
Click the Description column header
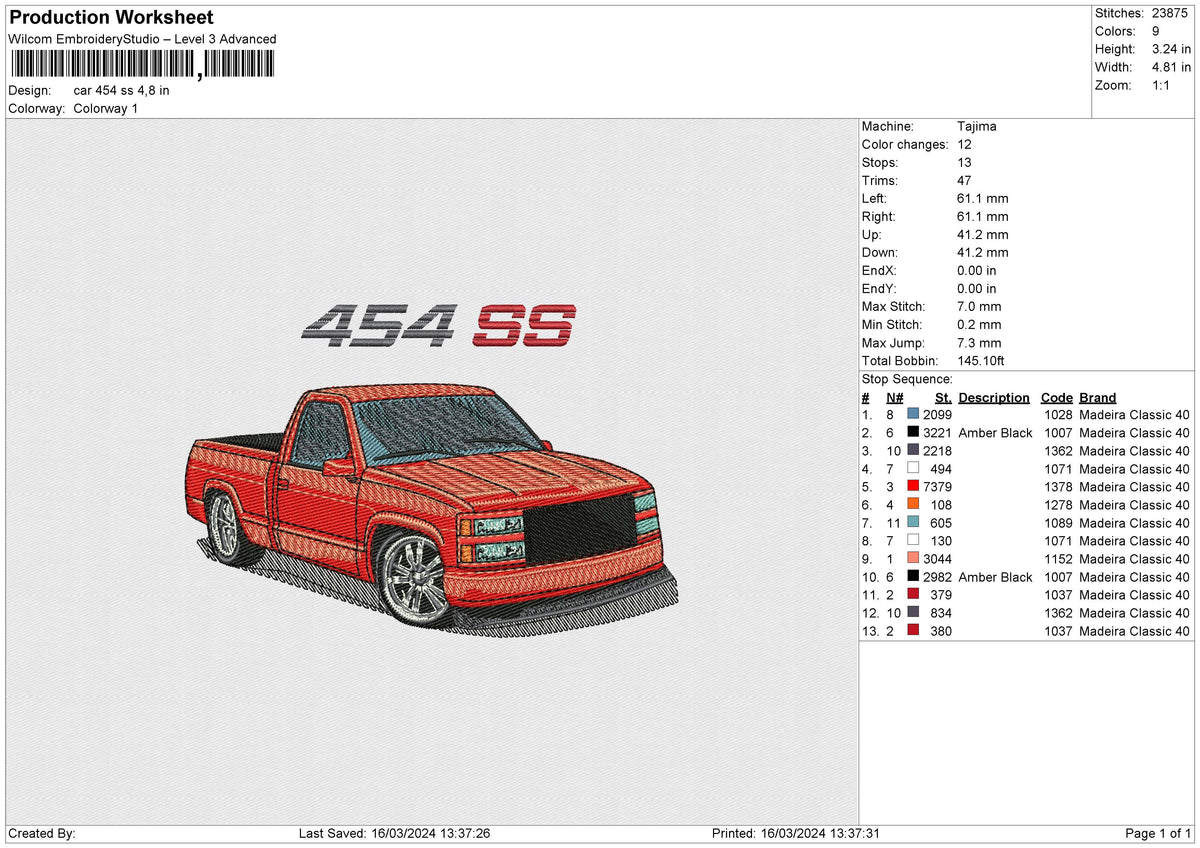pyautogui.click(x=994, y=397)
